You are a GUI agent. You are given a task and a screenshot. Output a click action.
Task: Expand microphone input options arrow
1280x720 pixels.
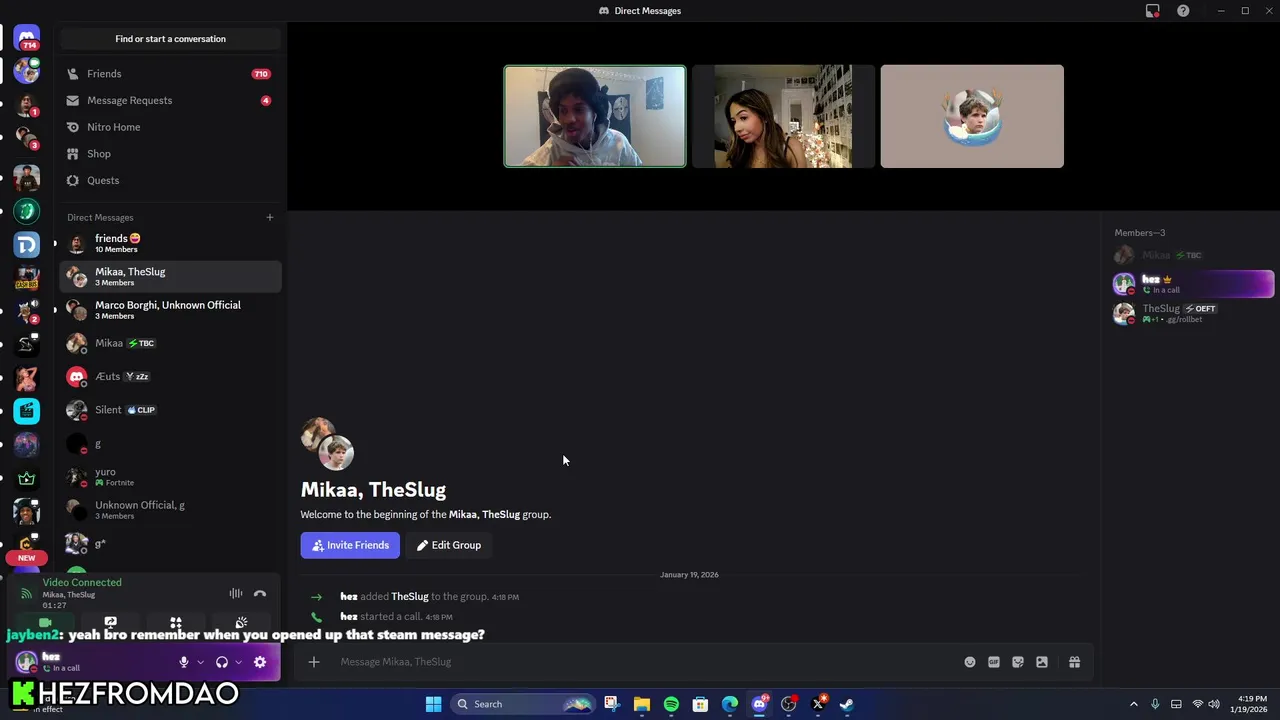click(200, 662)
